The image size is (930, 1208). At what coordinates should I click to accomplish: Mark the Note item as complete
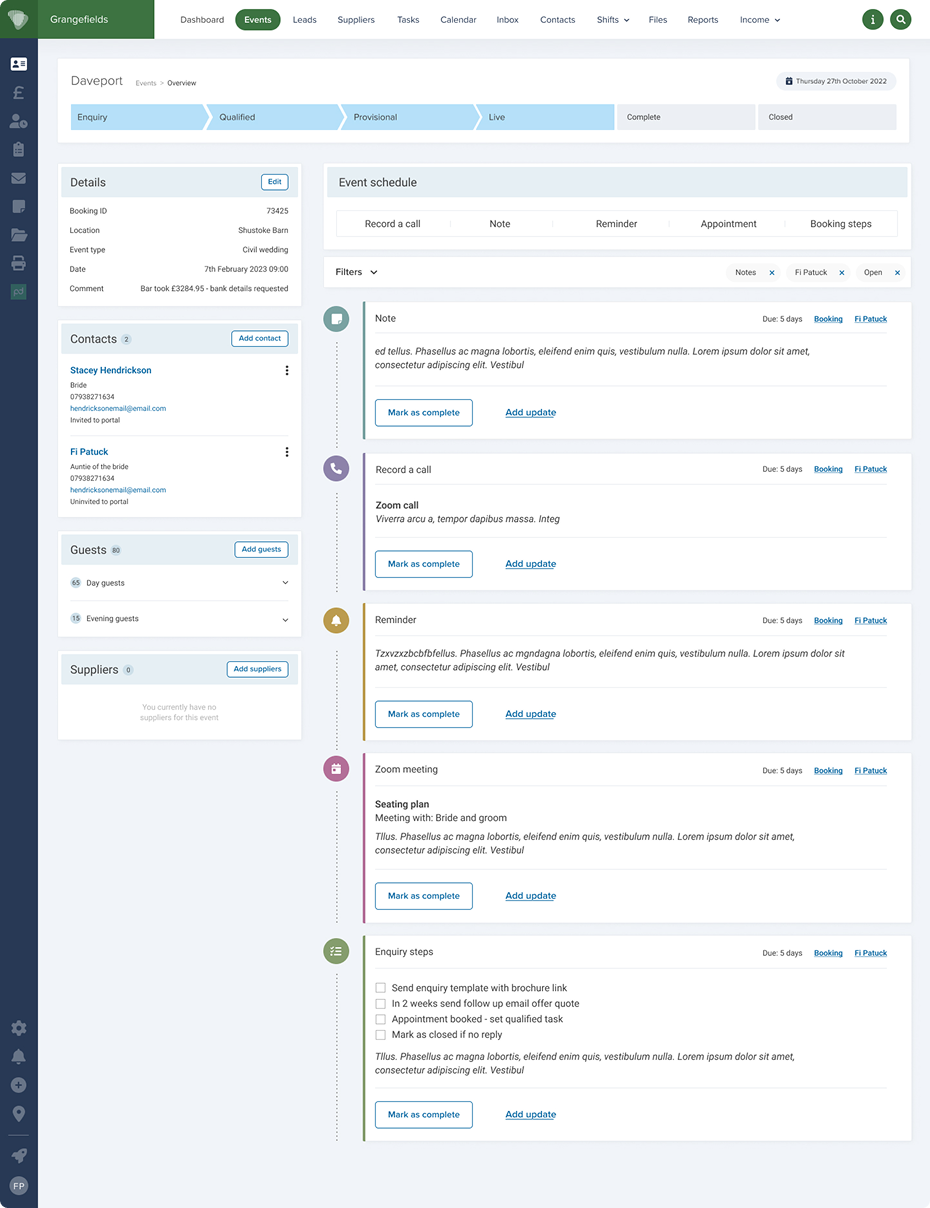[x=424, y=412]
